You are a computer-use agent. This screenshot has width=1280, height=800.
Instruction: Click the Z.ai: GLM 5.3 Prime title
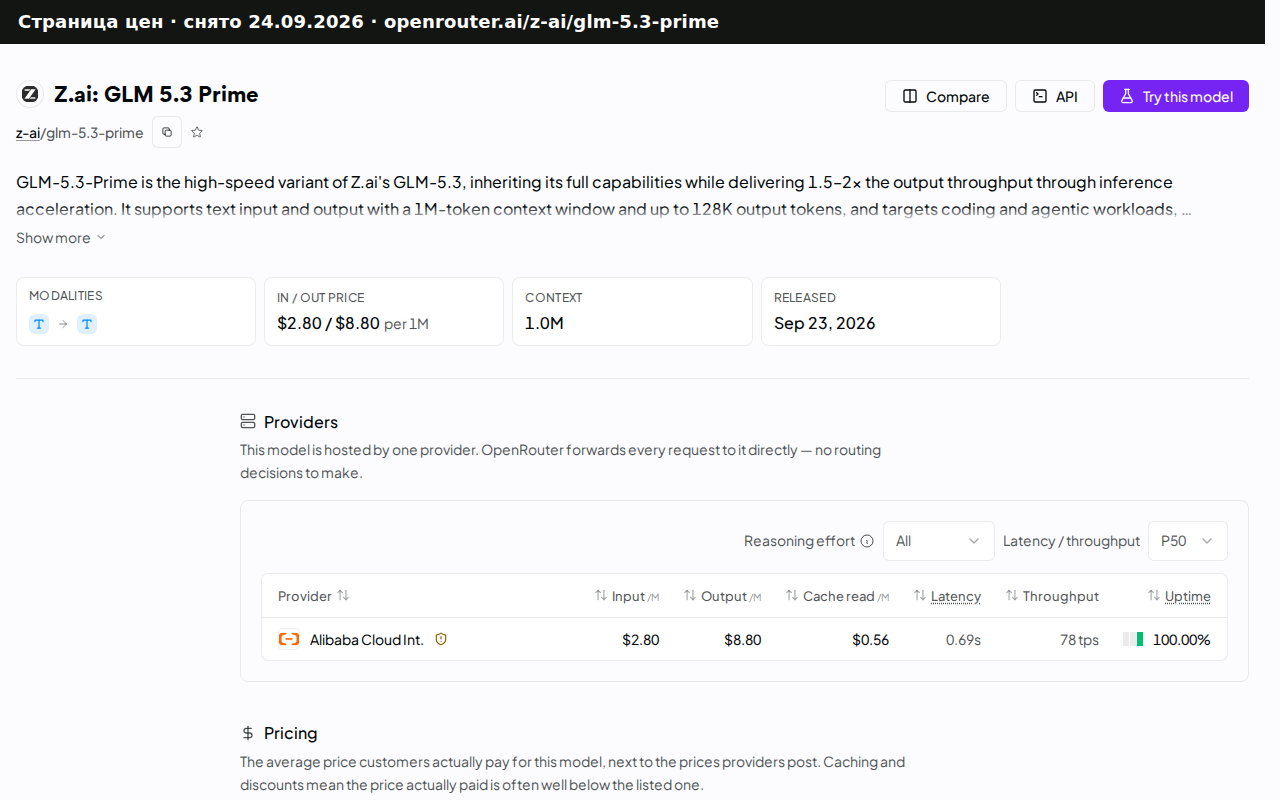(156, 95)
